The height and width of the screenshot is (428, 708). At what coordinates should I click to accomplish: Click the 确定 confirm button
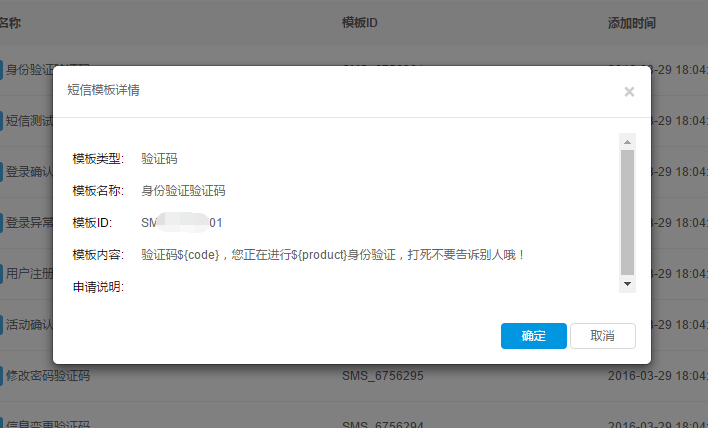tap(533, 336)
